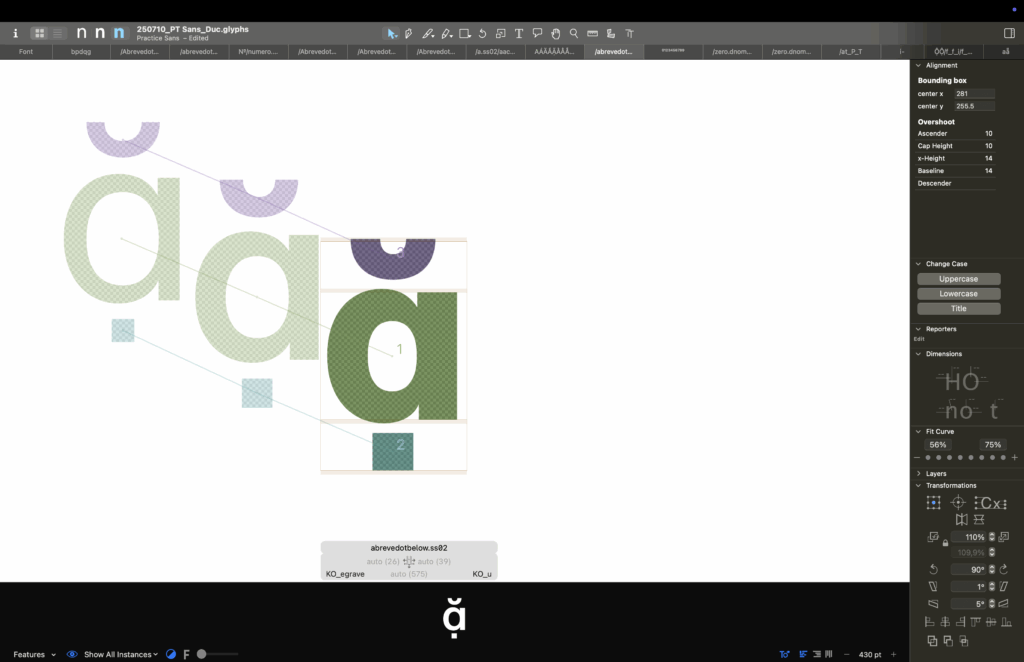Select the Scale tool in toolbar
Viewport: 1024px width, 662px height.
pos(501,33)
